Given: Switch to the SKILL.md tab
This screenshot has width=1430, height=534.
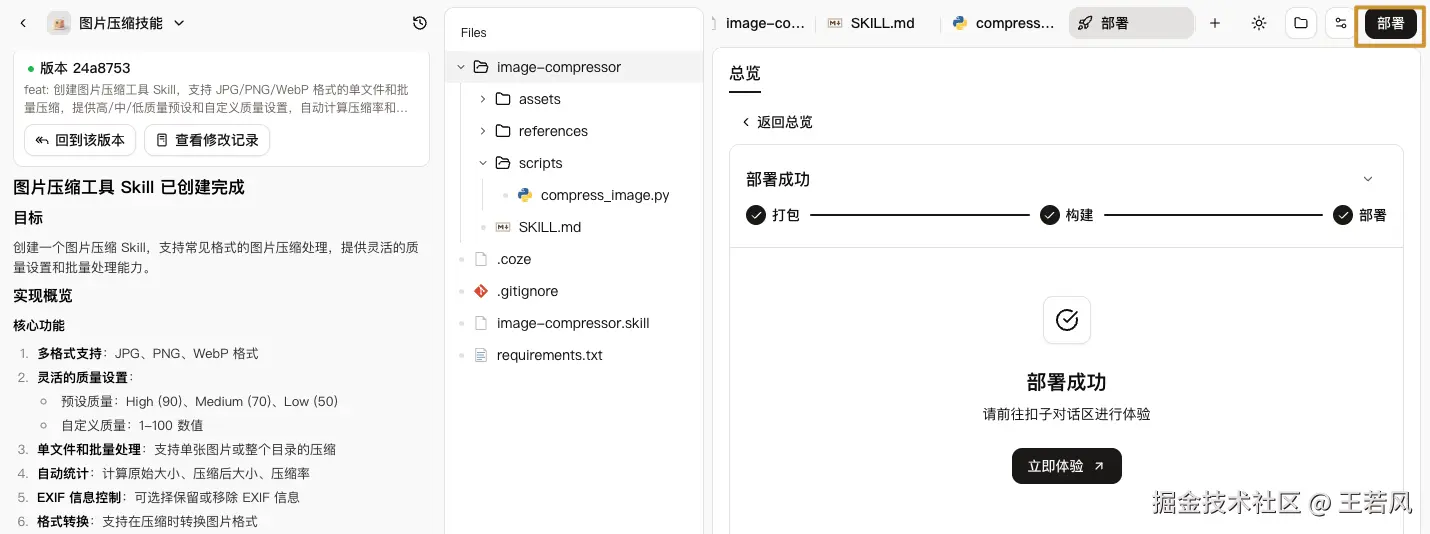Looking at the screenshot, I should pyautogui.click(x=871, y=23).
